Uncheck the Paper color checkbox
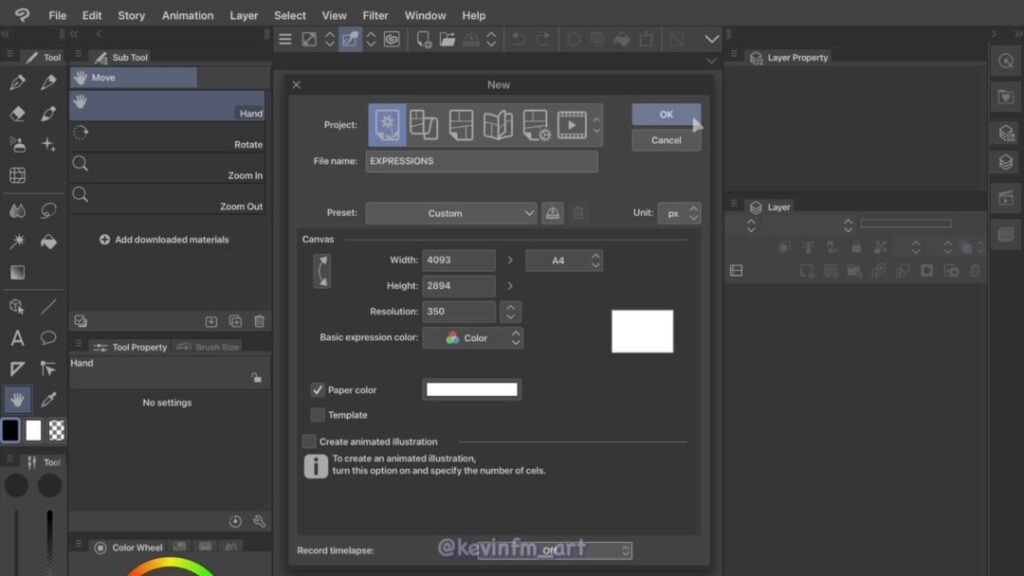The height and width of the screenshot is (576, 1024). coord(318,390)
